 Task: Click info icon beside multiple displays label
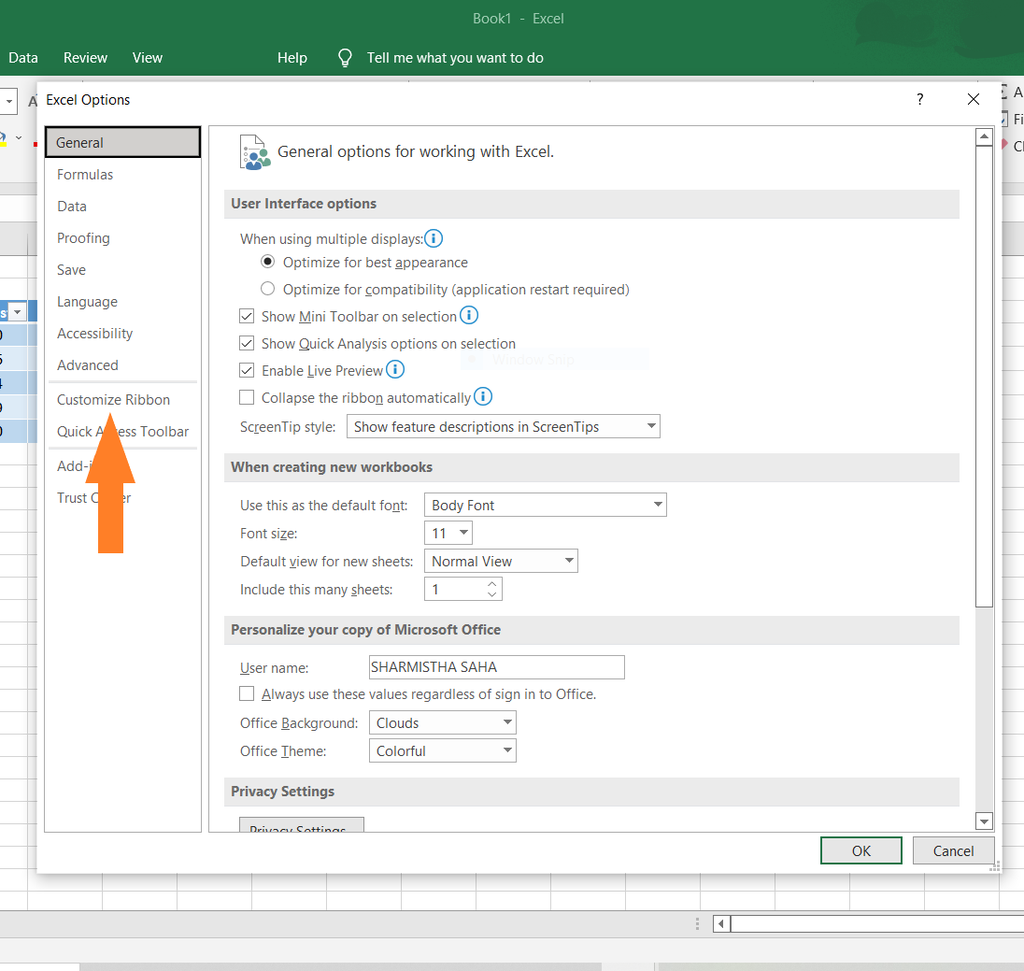[x=433, y=239]
